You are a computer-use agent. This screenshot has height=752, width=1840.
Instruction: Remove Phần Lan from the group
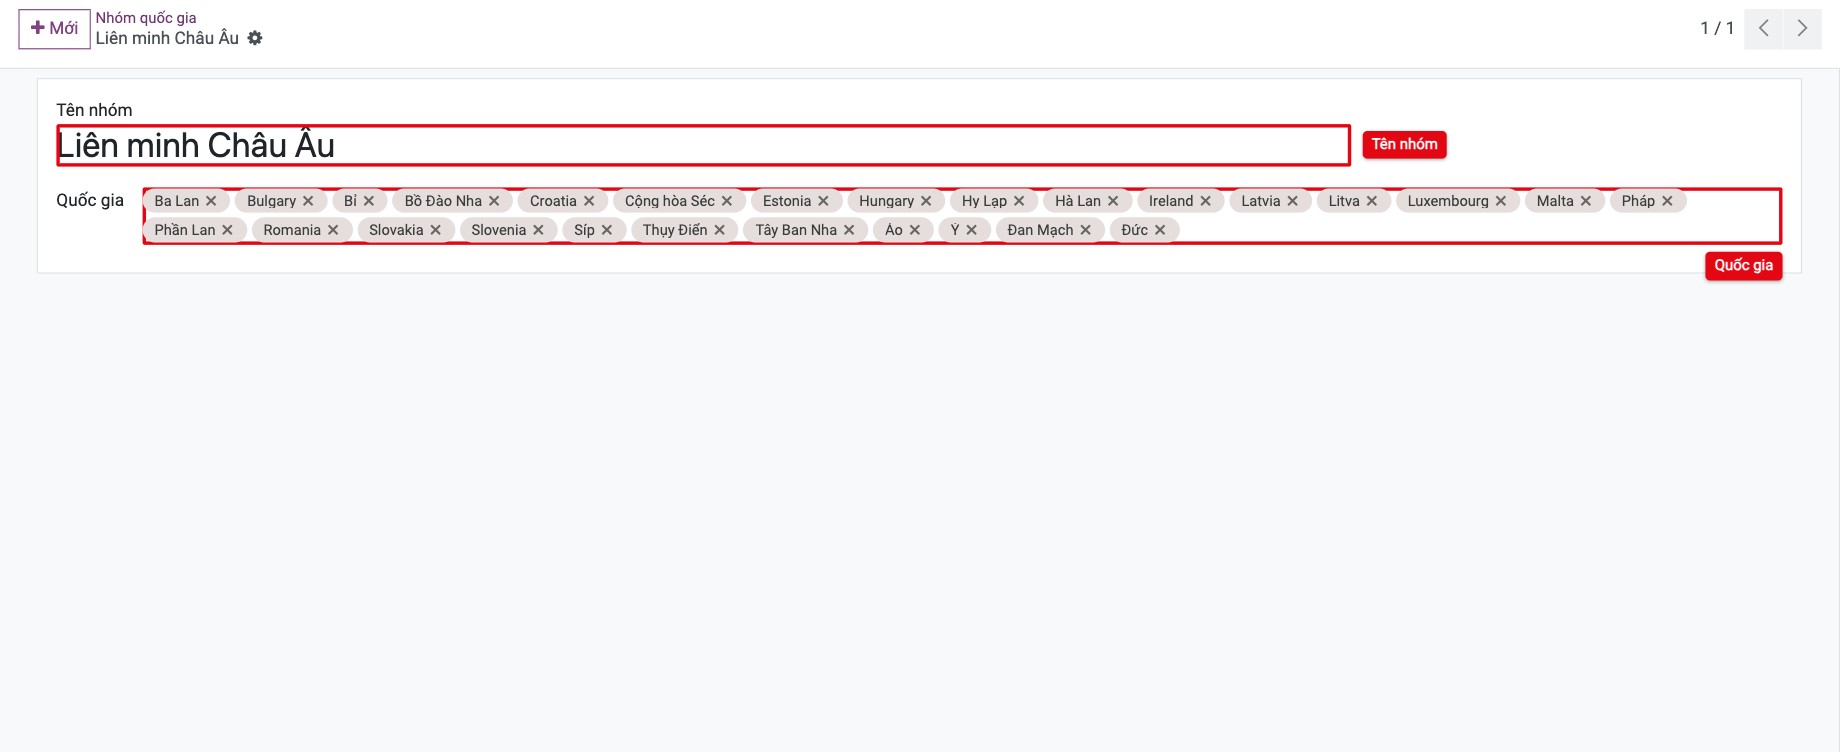(227, 230)
